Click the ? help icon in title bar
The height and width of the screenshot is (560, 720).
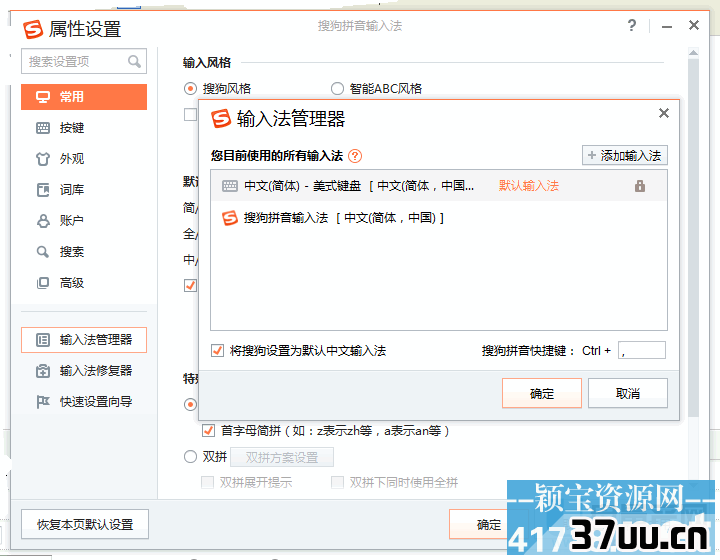[x=632, y=25]
